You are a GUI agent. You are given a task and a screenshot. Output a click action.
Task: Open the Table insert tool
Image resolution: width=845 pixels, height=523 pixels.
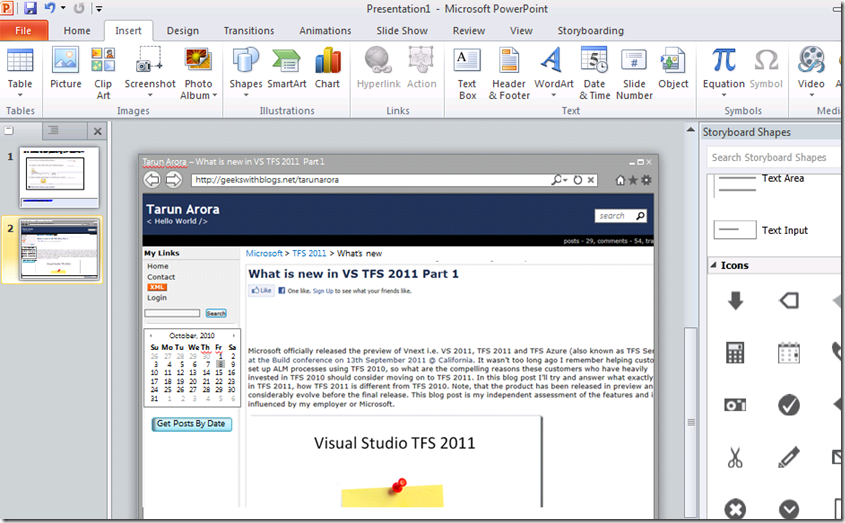[20, 72]
